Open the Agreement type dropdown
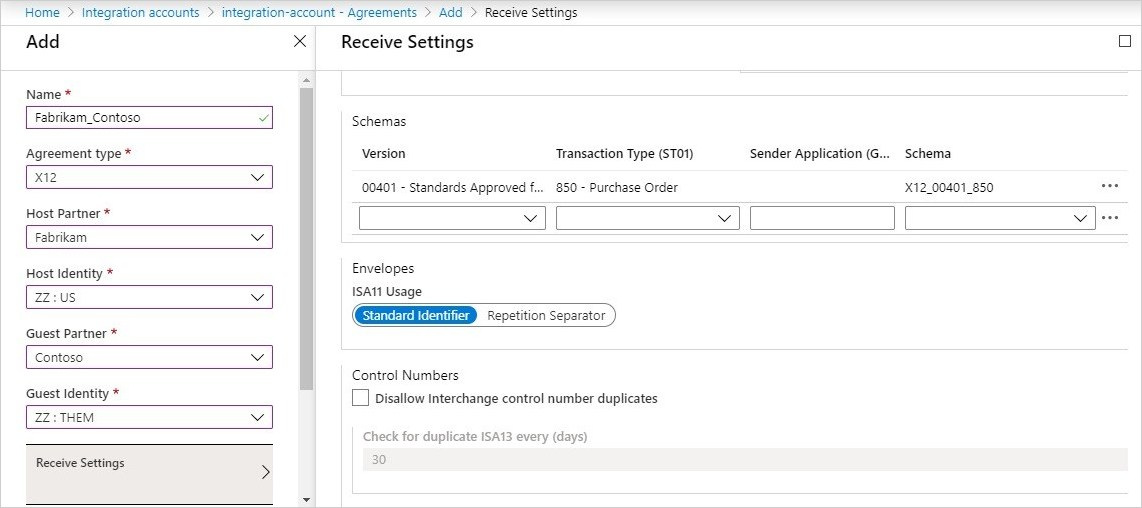 [149, 177]
